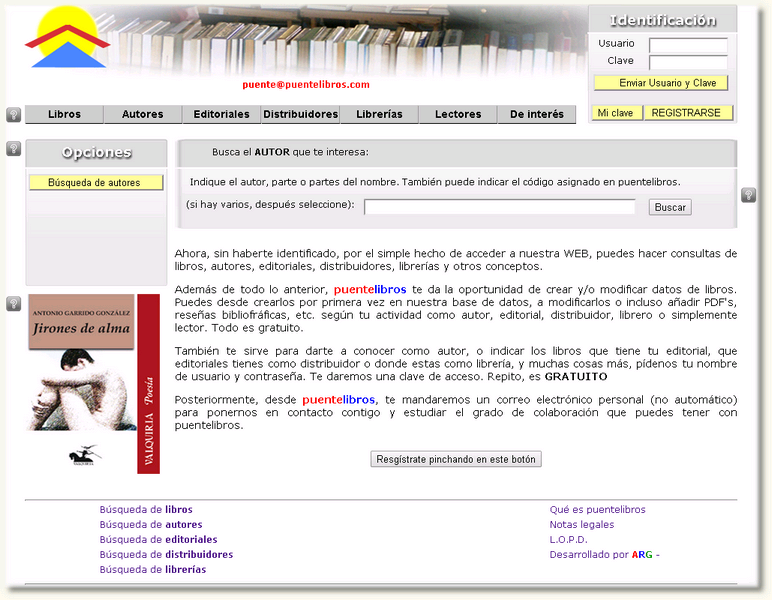
Task: Open the Jirones de alma book cover
Action: tap(94, 384)
